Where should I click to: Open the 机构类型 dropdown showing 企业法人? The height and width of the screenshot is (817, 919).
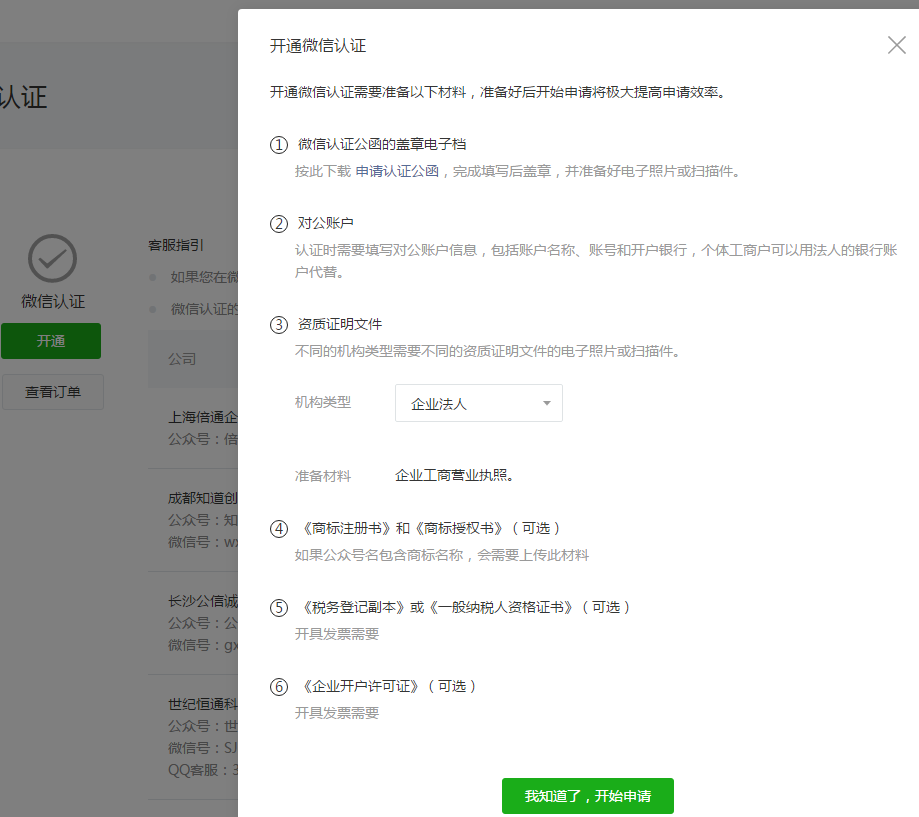pos(478,403)
